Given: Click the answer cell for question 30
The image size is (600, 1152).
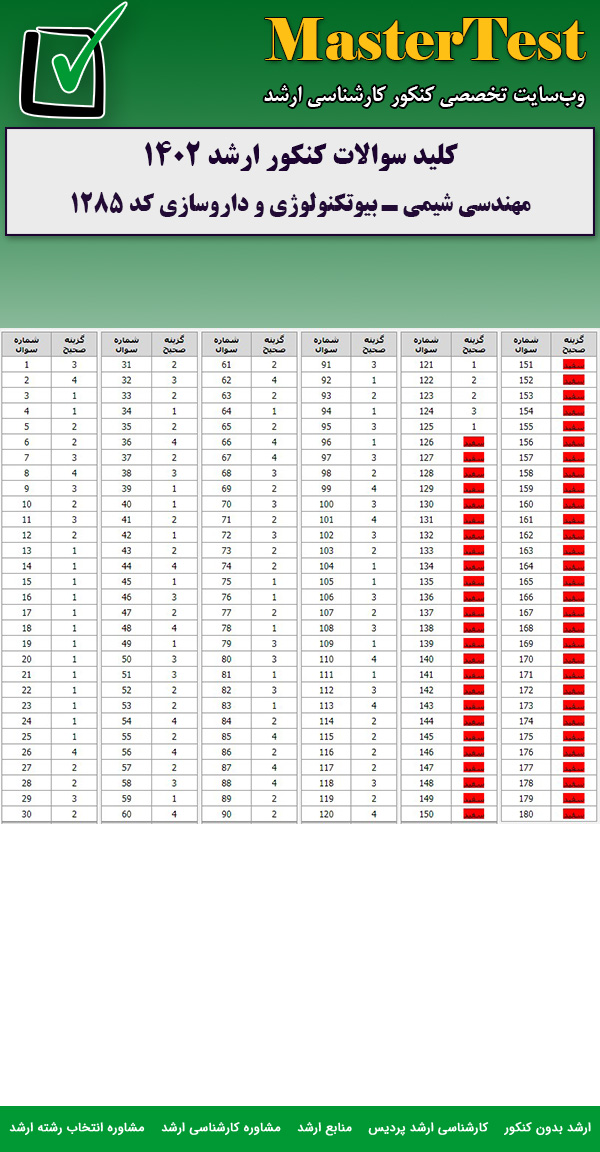Looking at the screenshot, I should point(74,814).
